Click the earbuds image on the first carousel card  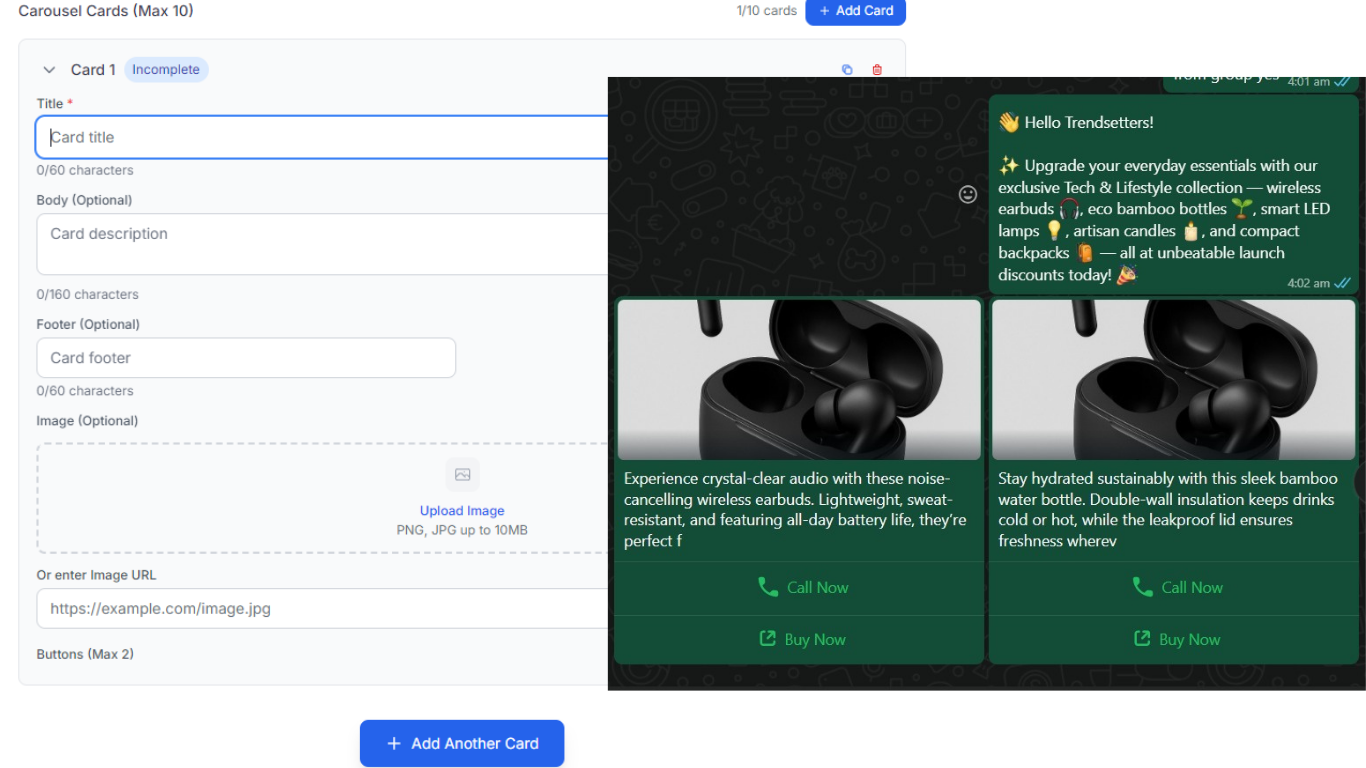pos(798,379)
